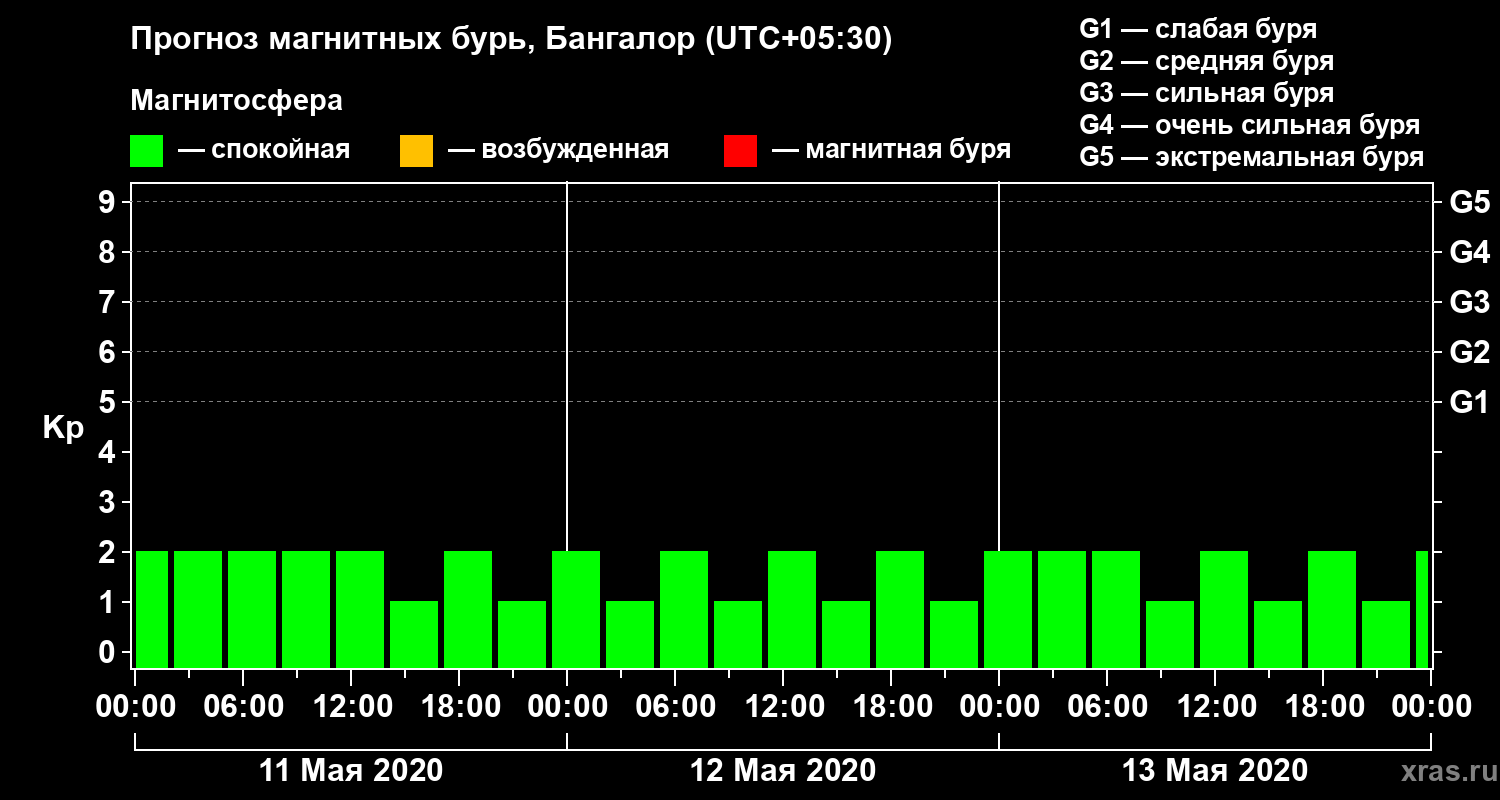Click the '12 Мая 2020' date label
The image size is (1500, 800).
(783, 771)
